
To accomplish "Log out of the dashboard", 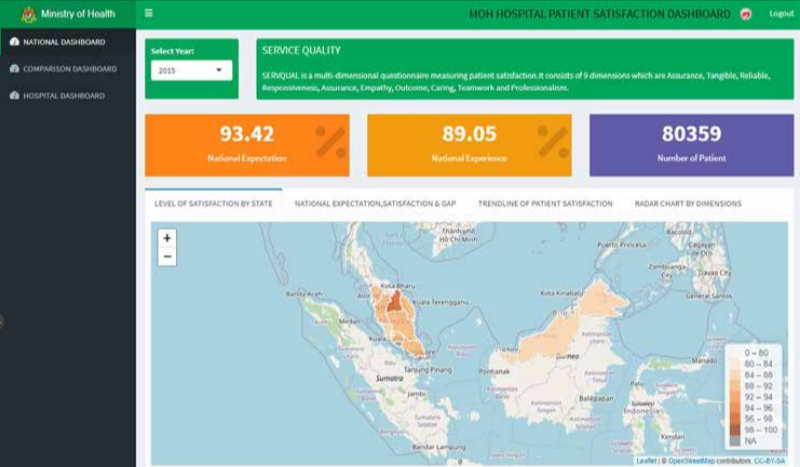I will 781,14.
